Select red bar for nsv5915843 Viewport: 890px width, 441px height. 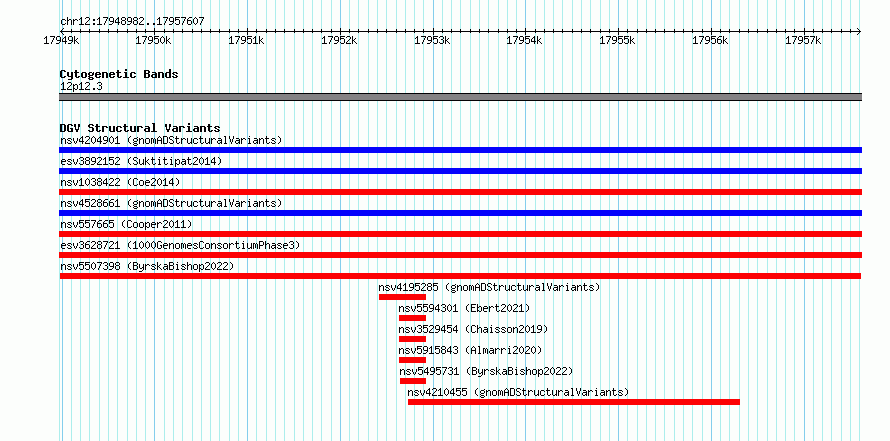pyautogui.click(x=412, y=360)
